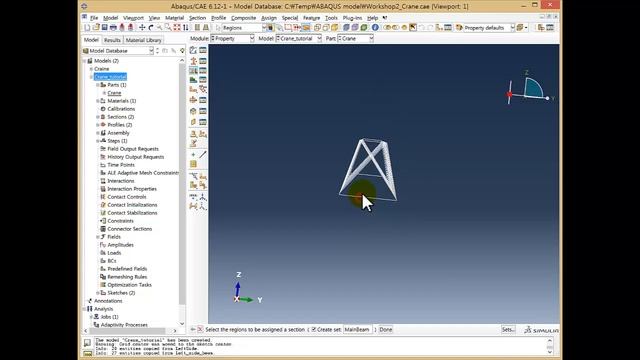Open the Plug-ins menu
The image size is (640, 360).
point(352,18)
